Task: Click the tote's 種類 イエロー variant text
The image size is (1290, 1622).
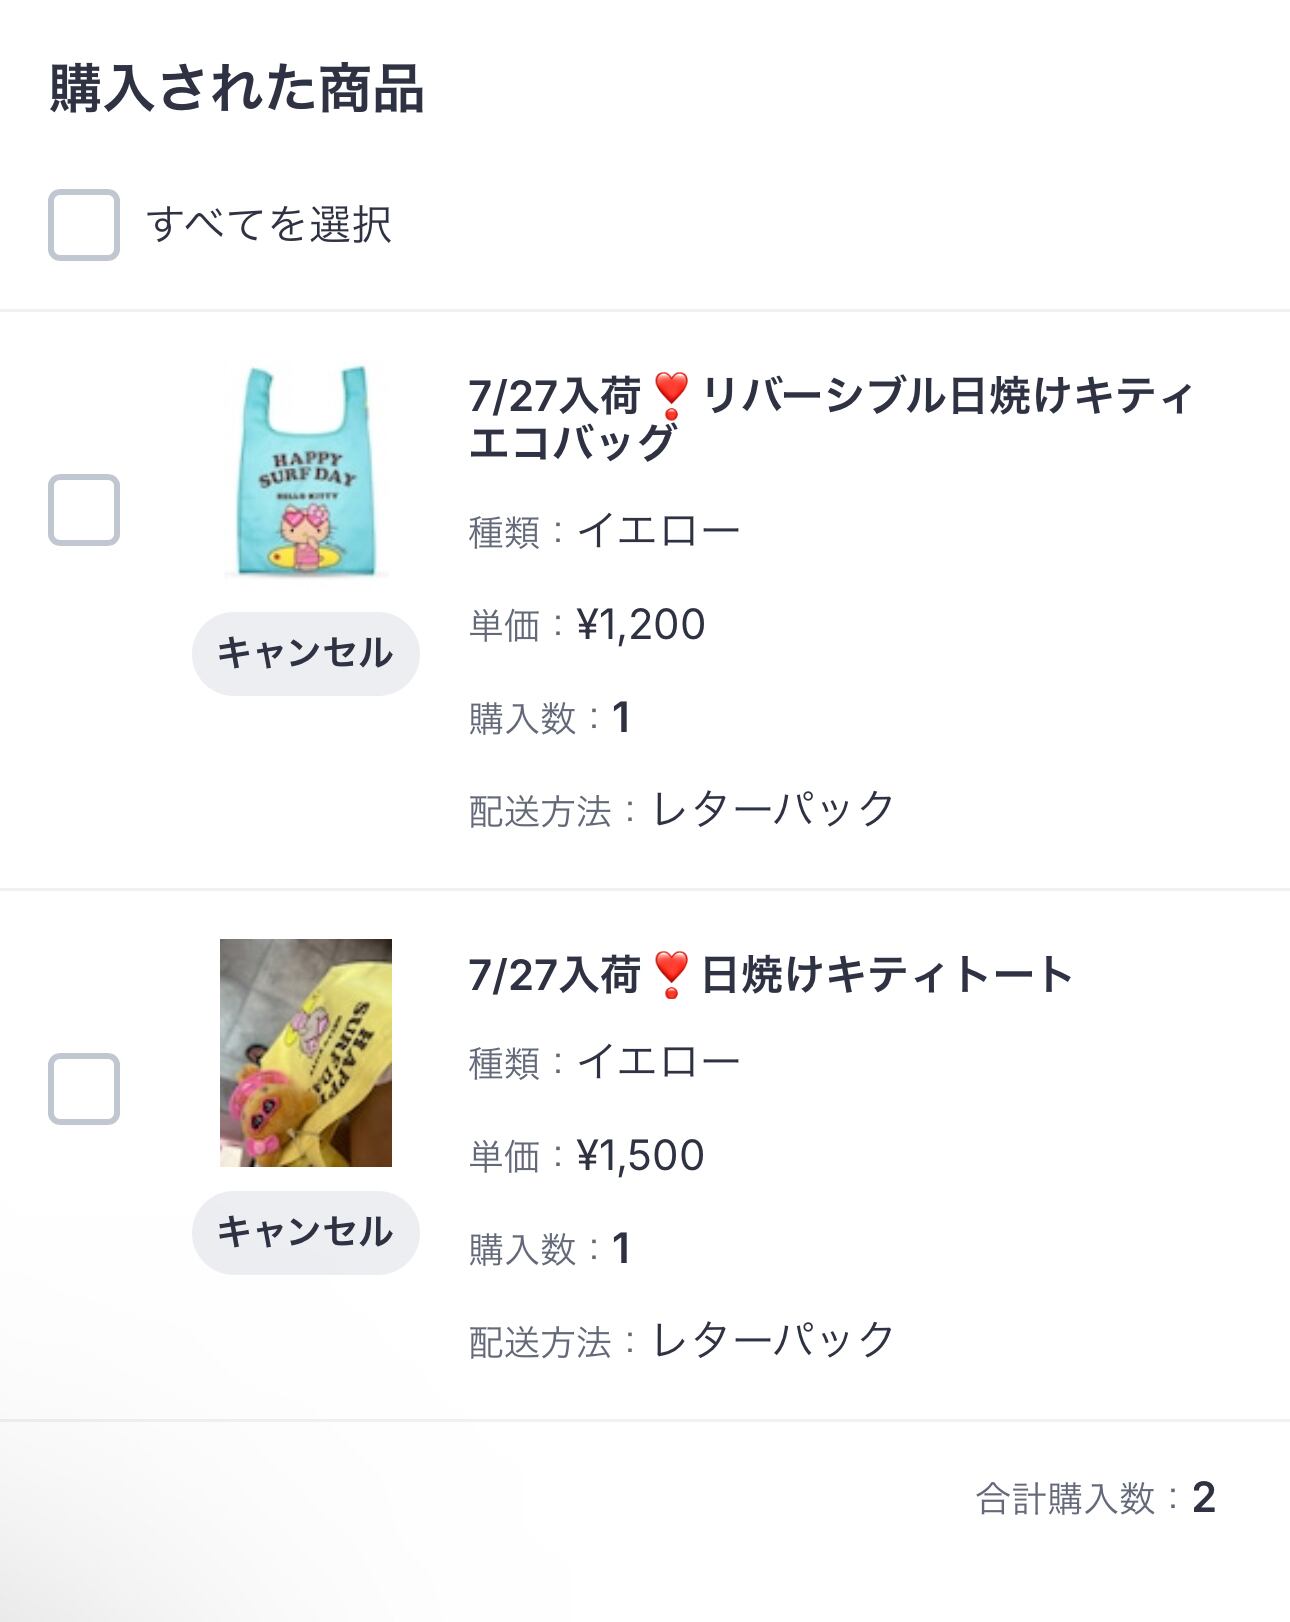Action: pyautogui.click(x=658, y=1061)
